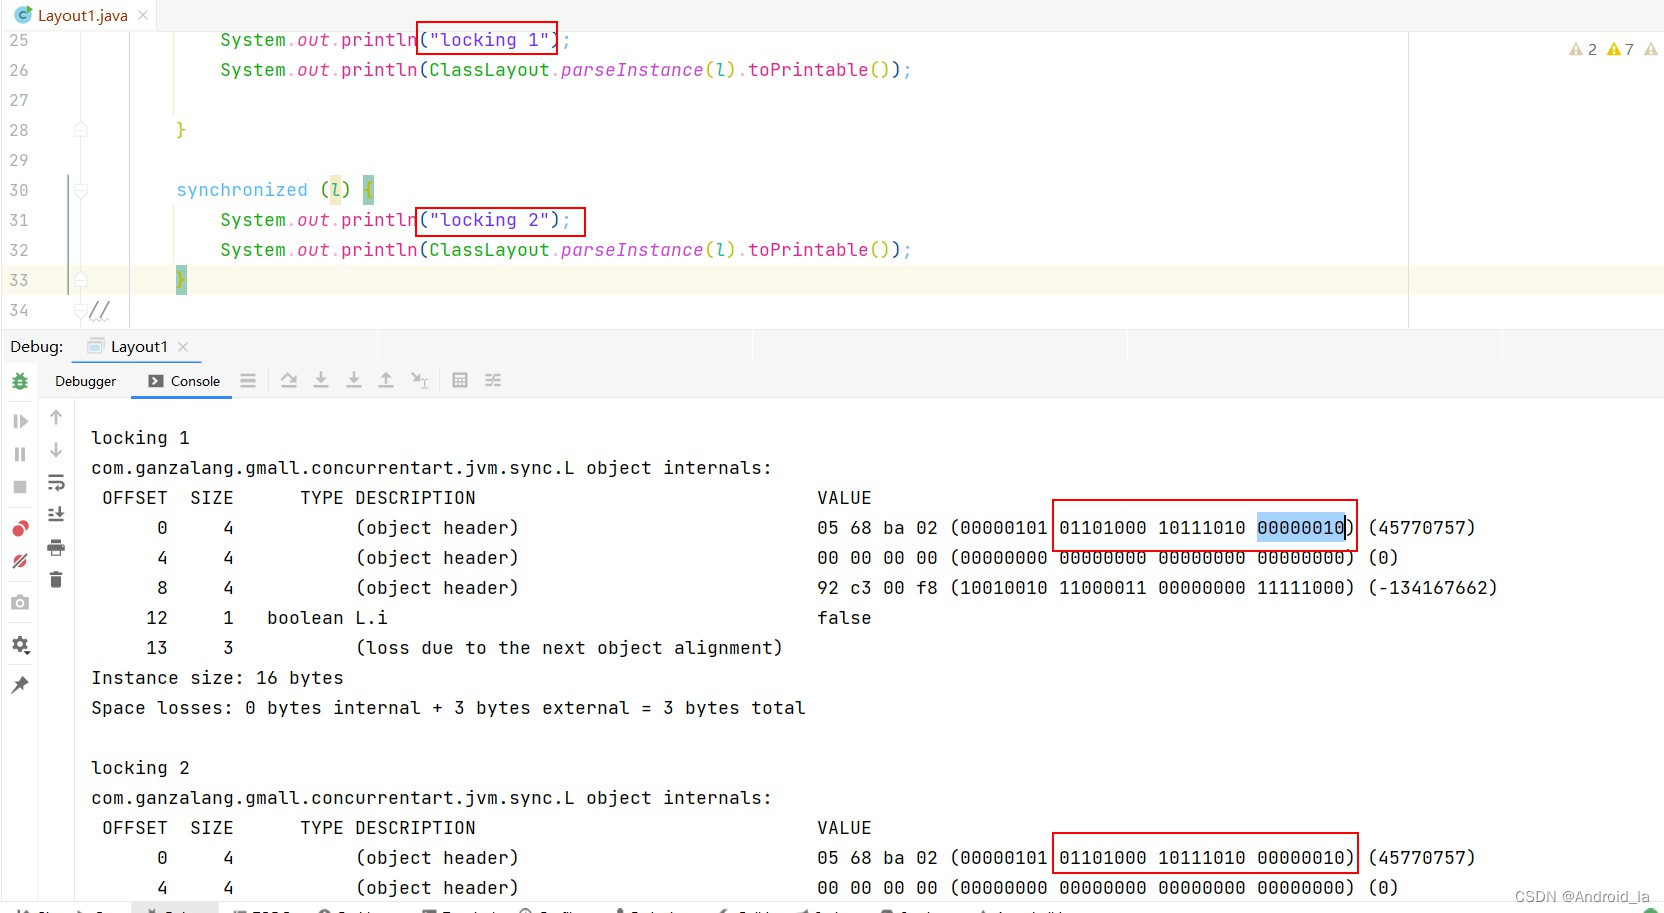Toggle Mute Breakpoints icon

click(x=20, y=561)
